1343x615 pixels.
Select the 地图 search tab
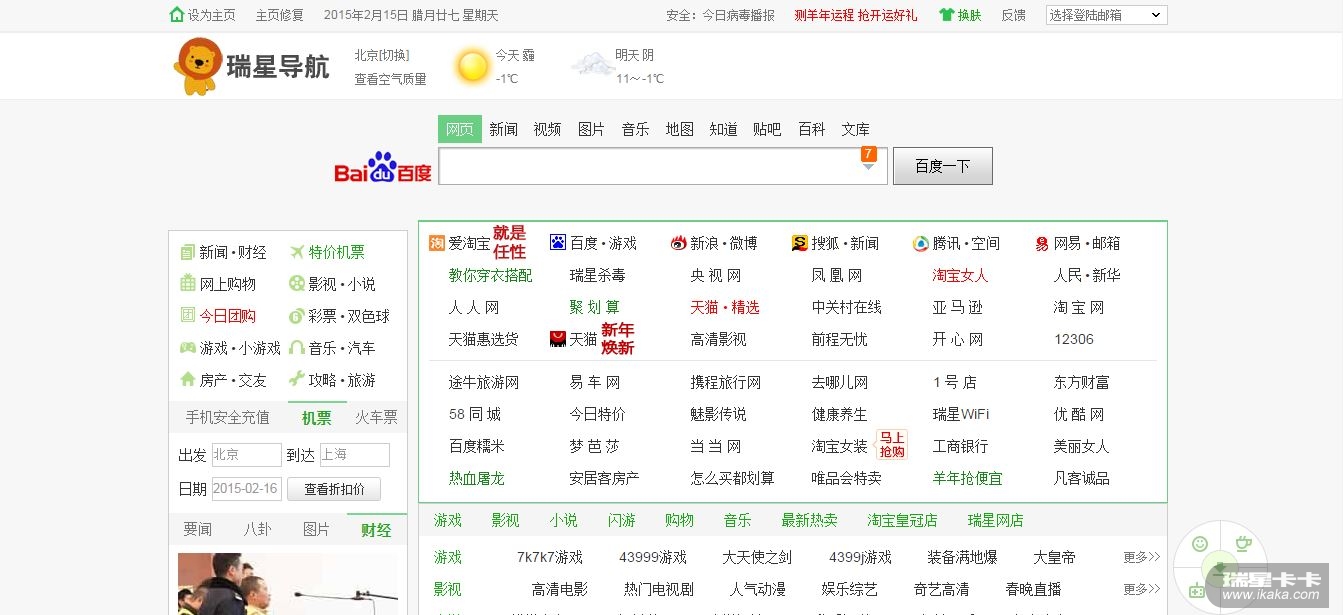tap(680, 129)
